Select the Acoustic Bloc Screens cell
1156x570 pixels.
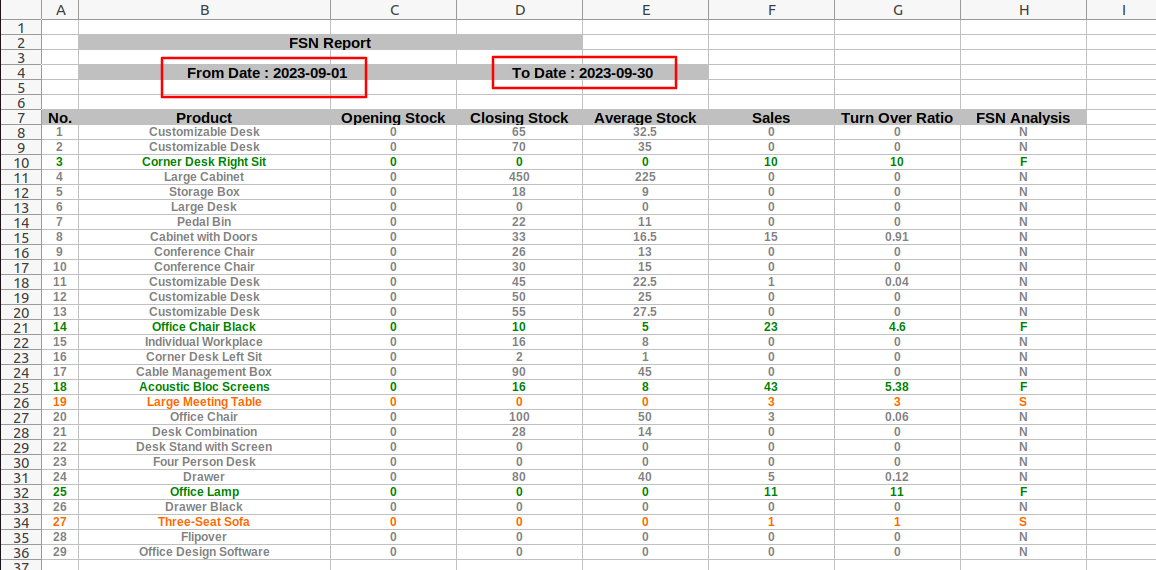[x=204, y=387]
